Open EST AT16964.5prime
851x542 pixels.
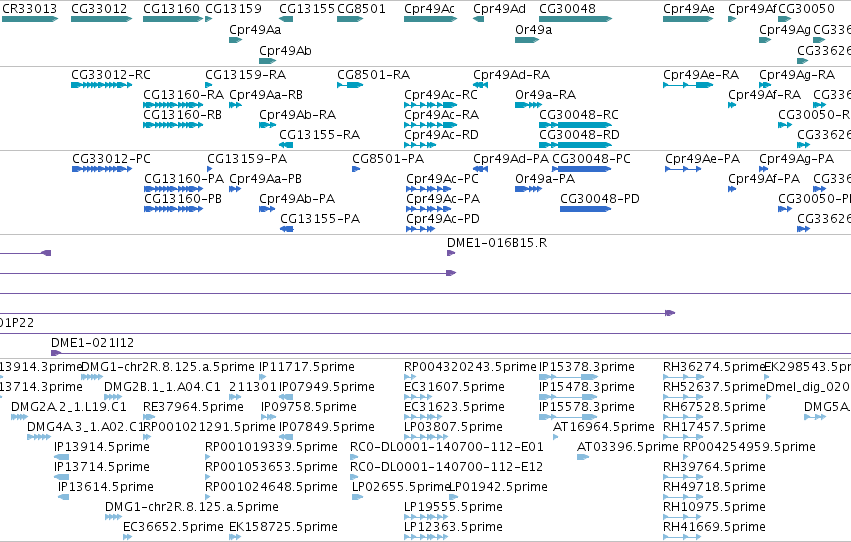click(604, 427)
